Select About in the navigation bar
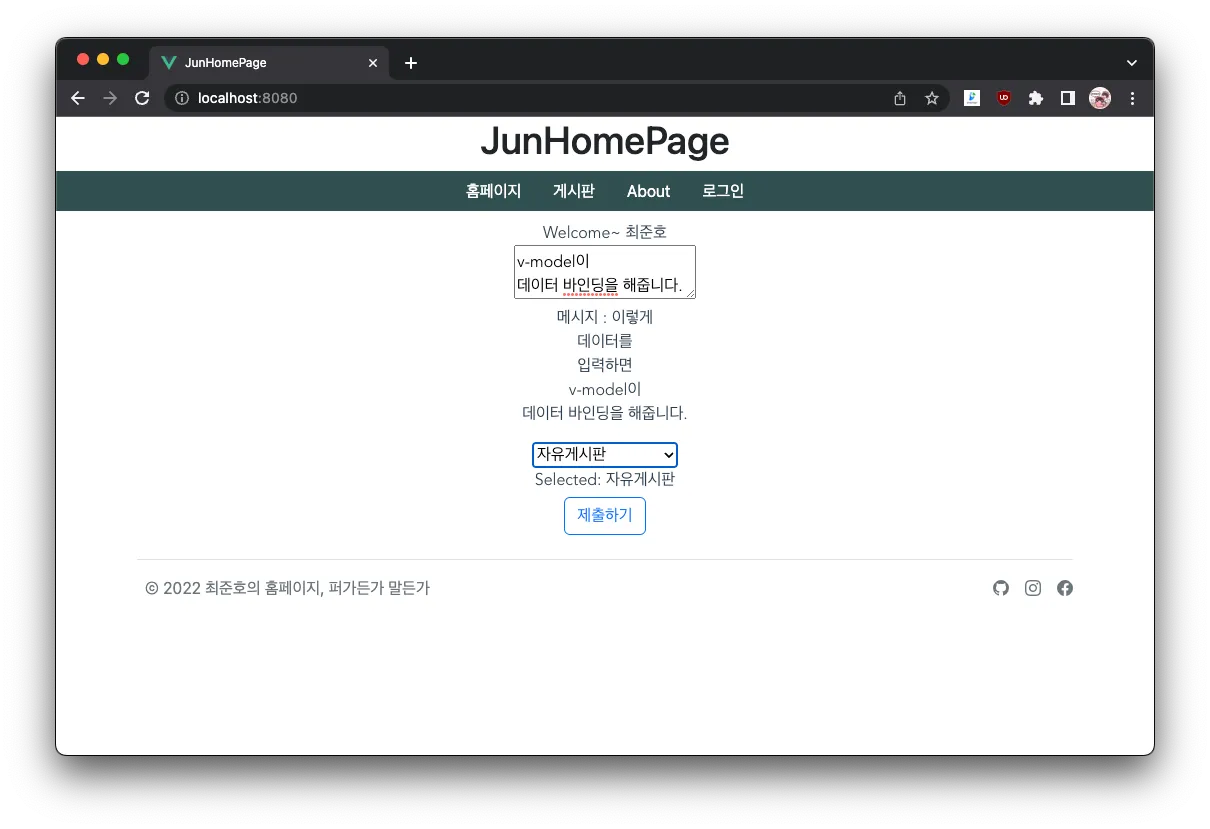This screenshot has width=1210, height=829. (x=648, y=191)
